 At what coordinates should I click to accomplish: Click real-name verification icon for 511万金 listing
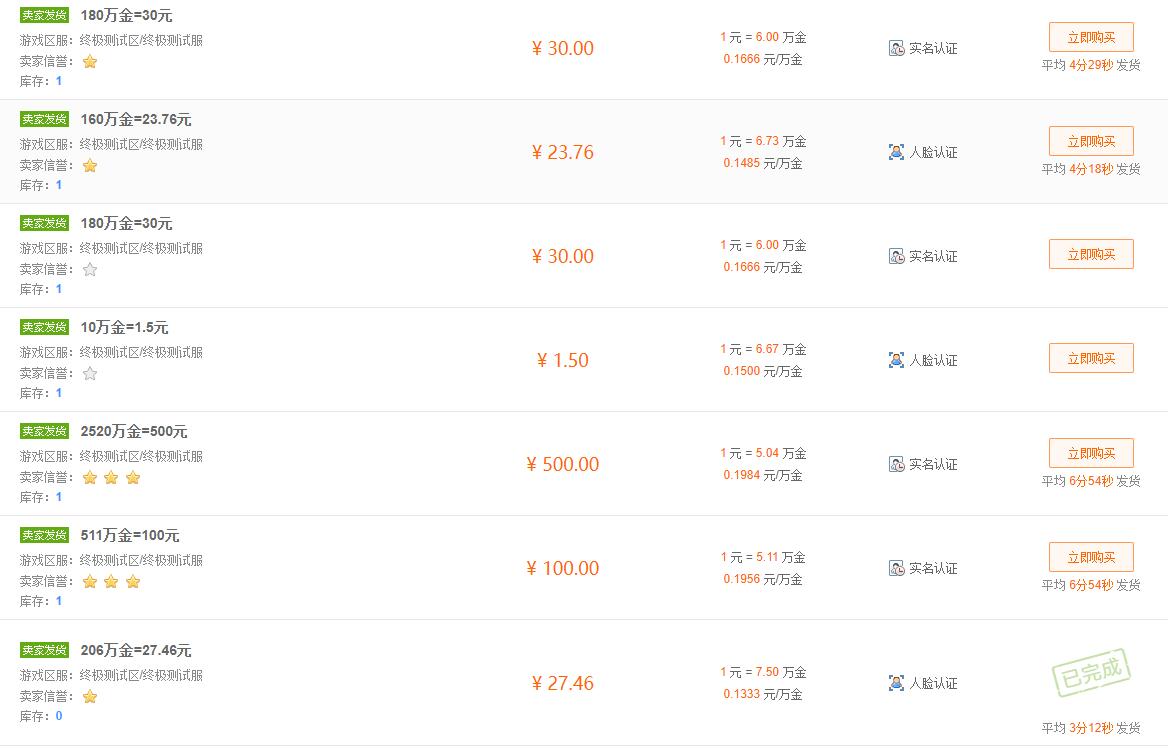(896, 568)
